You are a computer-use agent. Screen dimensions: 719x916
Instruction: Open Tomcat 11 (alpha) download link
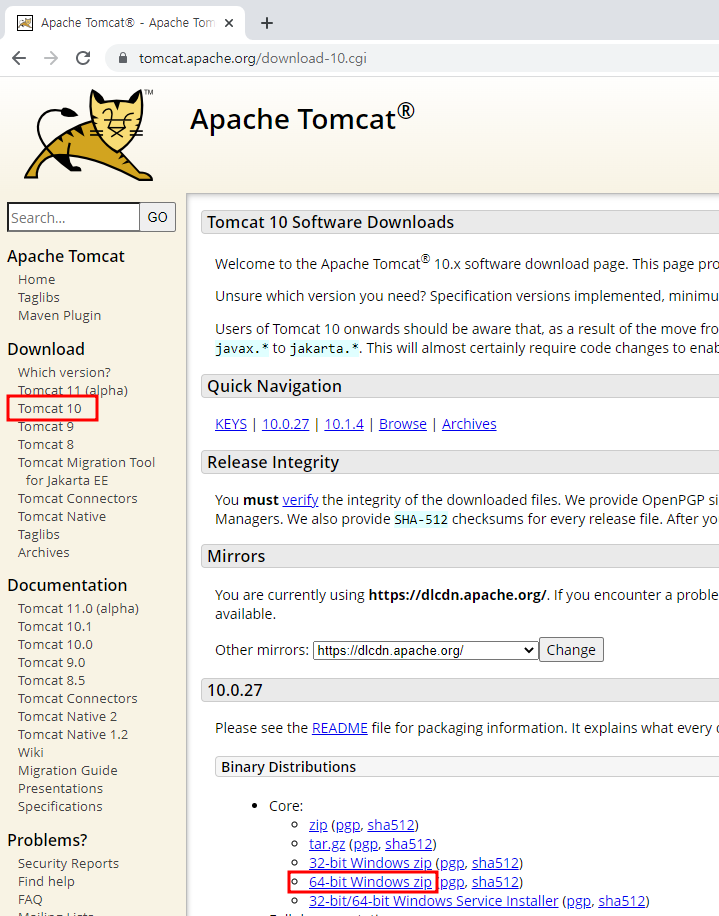pos(73,390)
